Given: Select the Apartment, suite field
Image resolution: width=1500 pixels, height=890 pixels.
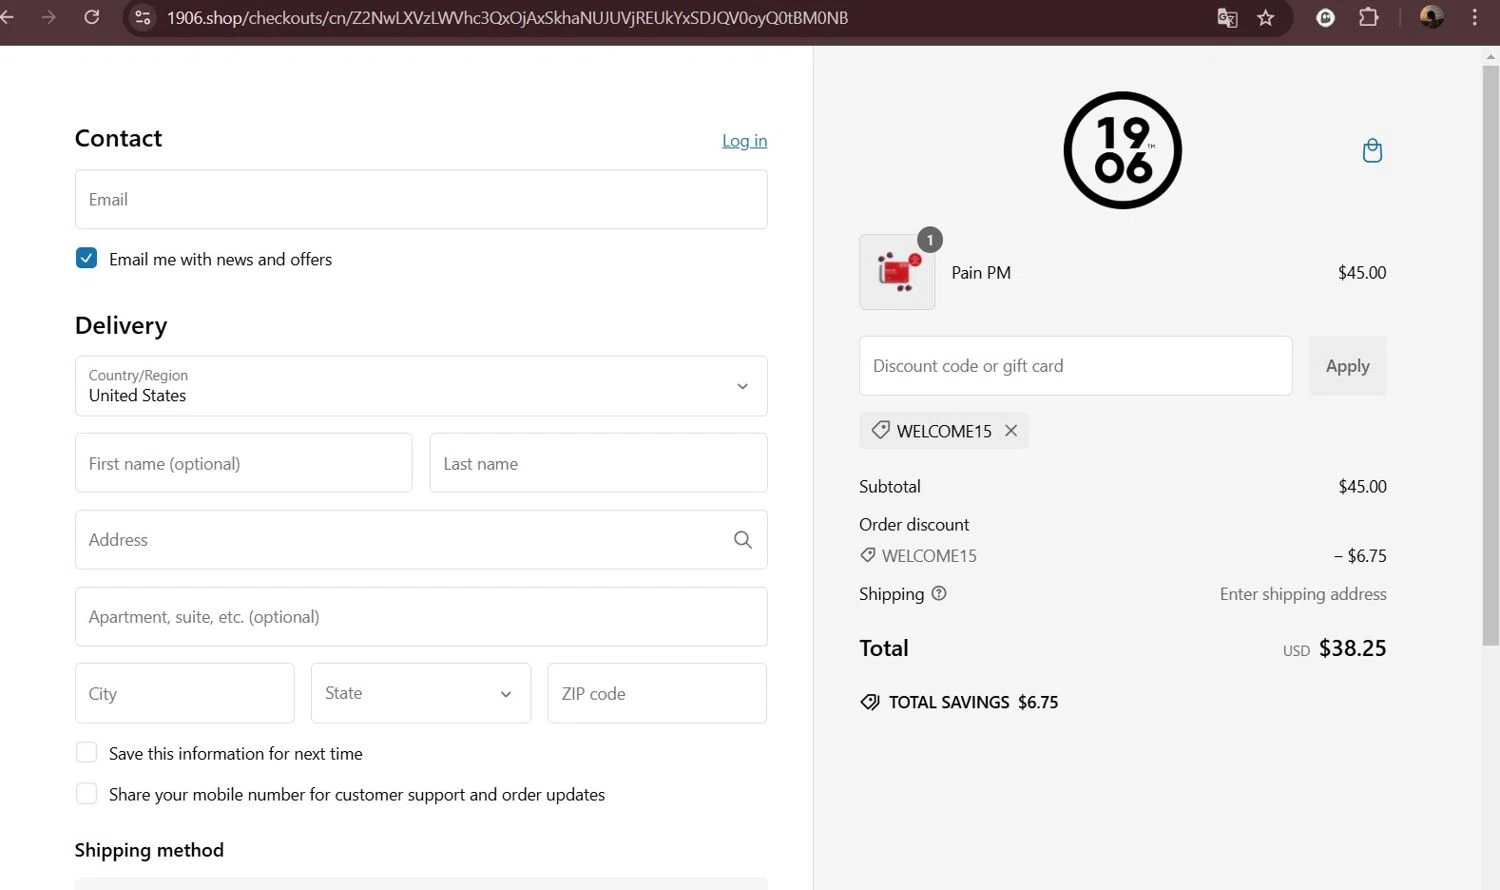Looking at the screenshot, I should tap(421, 617).
